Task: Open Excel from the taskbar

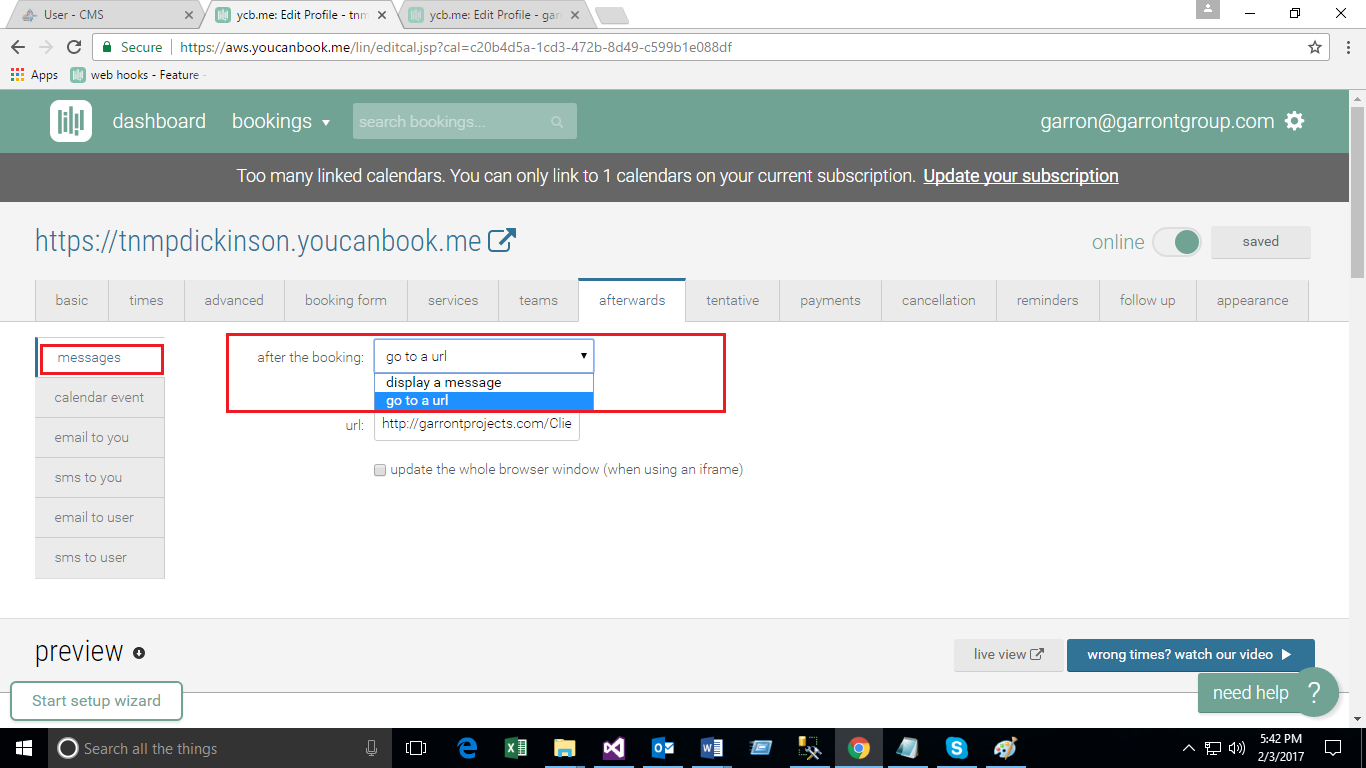Action: tap(516, 748)
